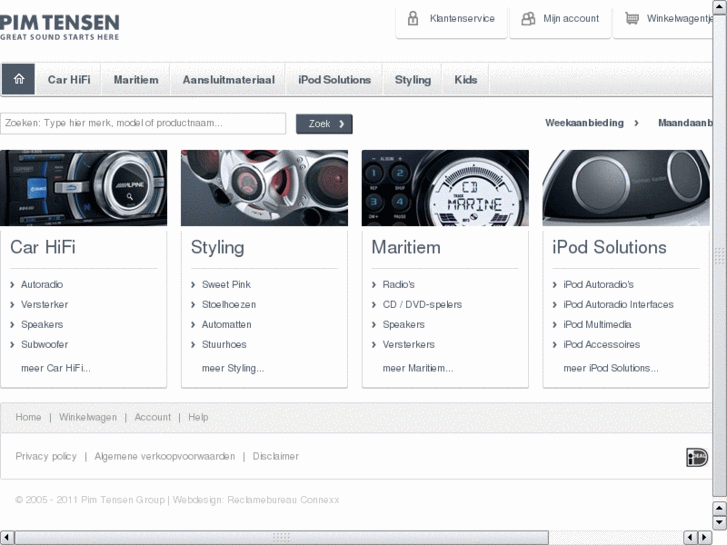
Task: Open iPod Autoradio Interfaces link
Action: tap(618, 304)
